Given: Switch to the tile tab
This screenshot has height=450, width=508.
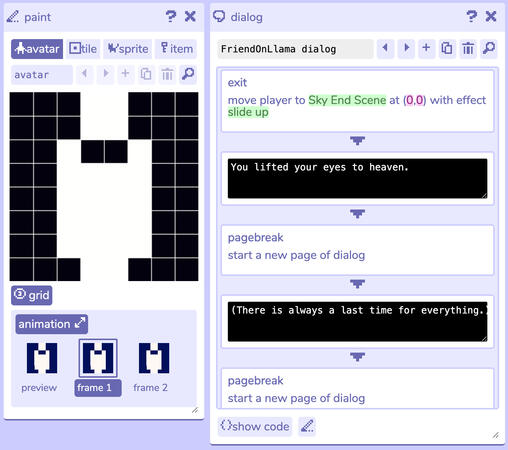Looking at the screenshot, I should tap(83, 49).
